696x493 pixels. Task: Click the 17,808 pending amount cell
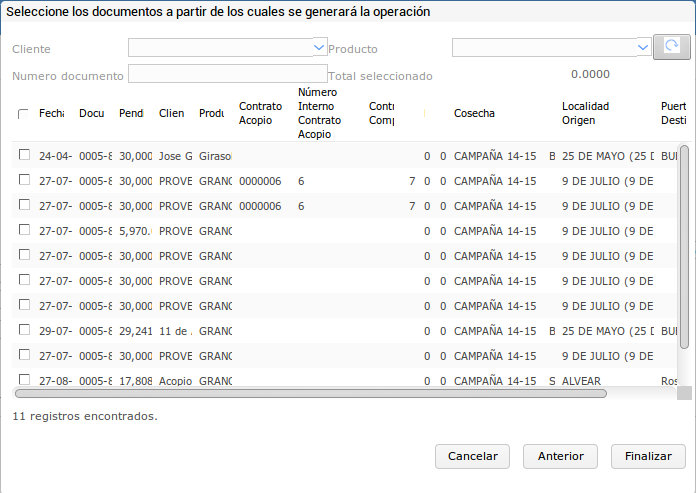135,381
